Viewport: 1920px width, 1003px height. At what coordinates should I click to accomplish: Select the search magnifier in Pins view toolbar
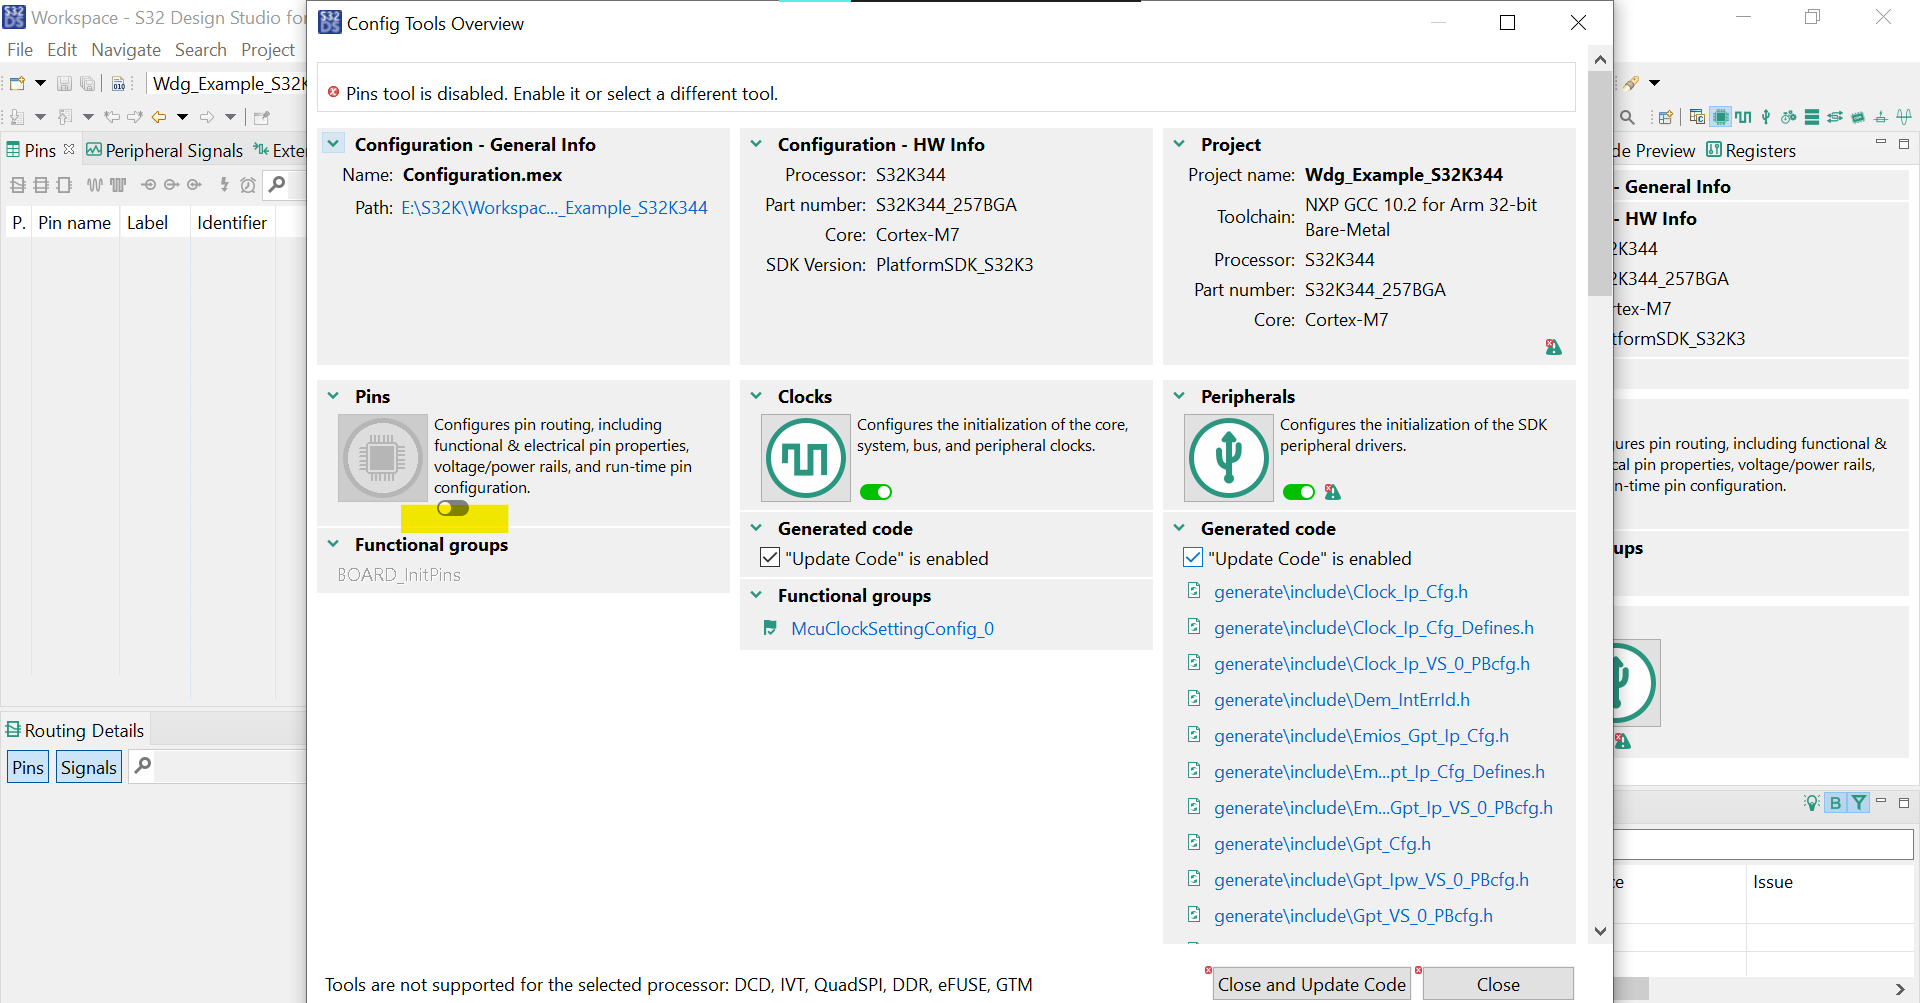coord(278,185)
